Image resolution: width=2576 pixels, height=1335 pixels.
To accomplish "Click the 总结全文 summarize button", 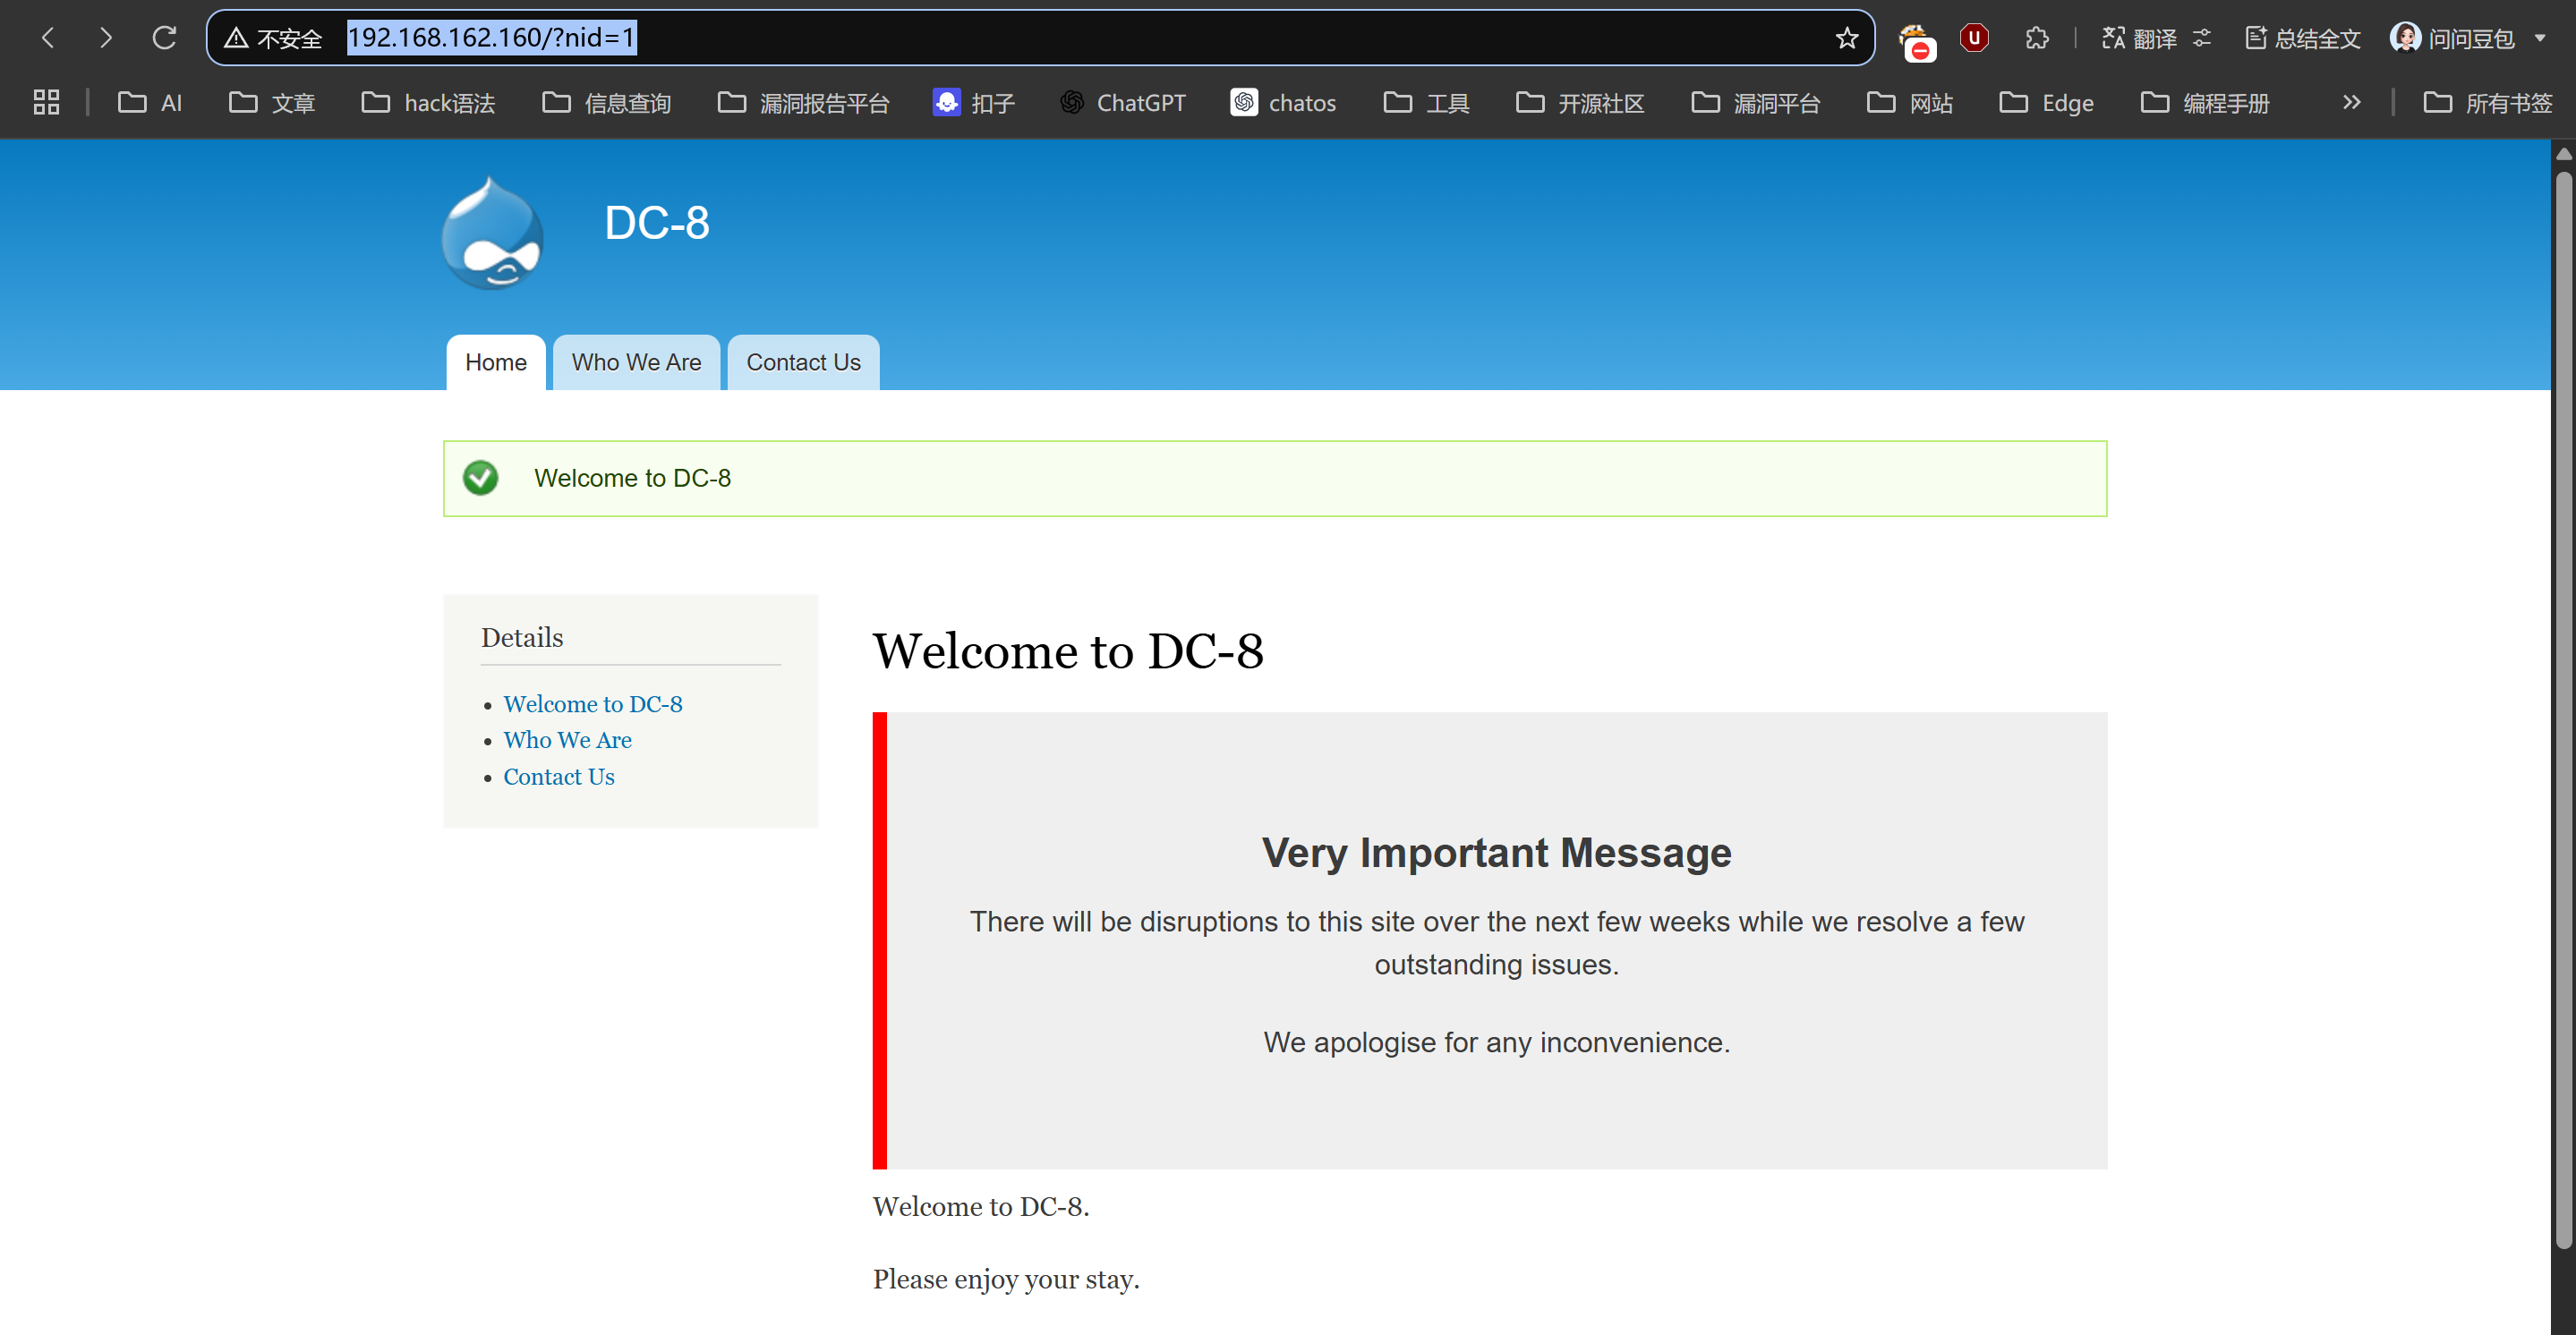I will 2302,38.
